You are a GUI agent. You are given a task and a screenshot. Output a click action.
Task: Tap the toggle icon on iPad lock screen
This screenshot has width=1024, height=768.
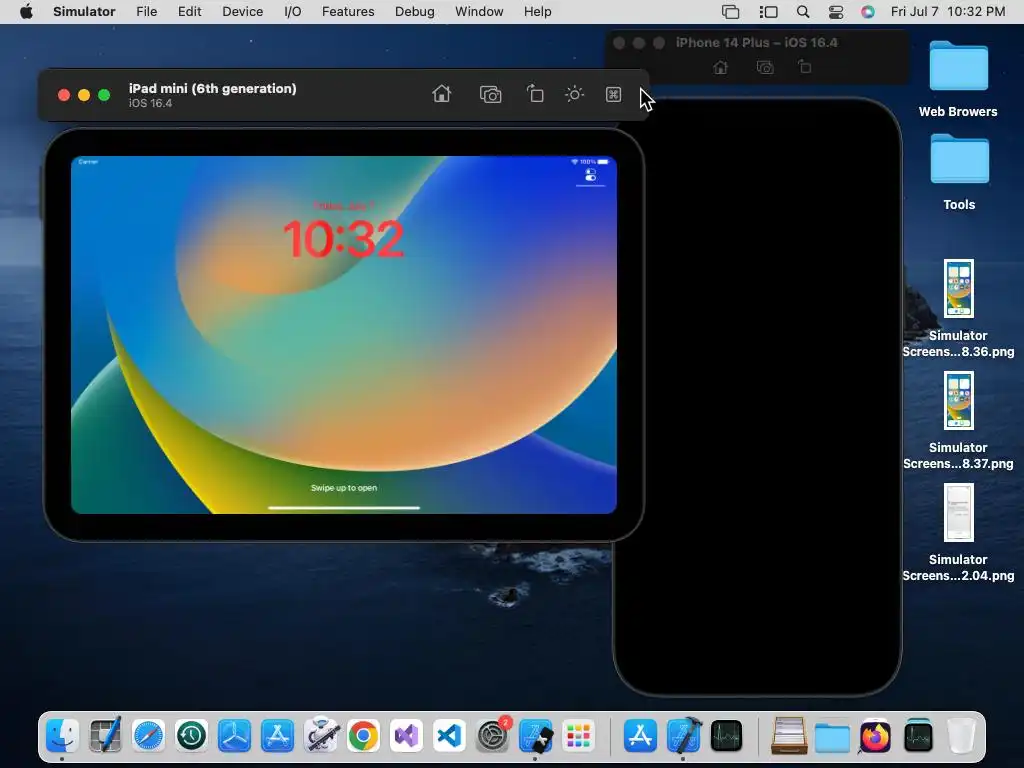tap(590, 175)
